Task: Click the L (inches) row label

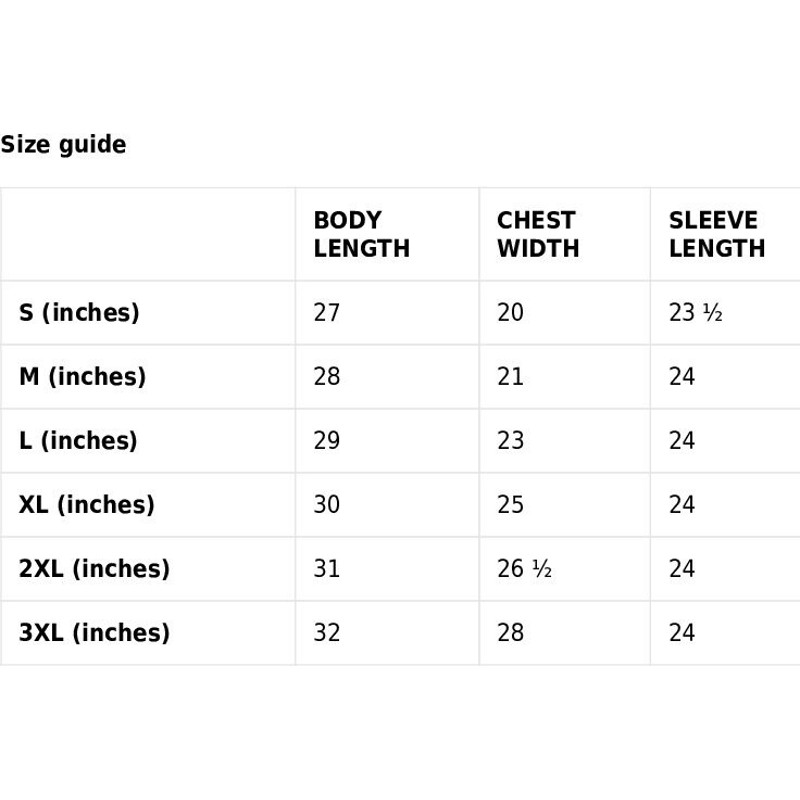Action: [x=78, y=441]
